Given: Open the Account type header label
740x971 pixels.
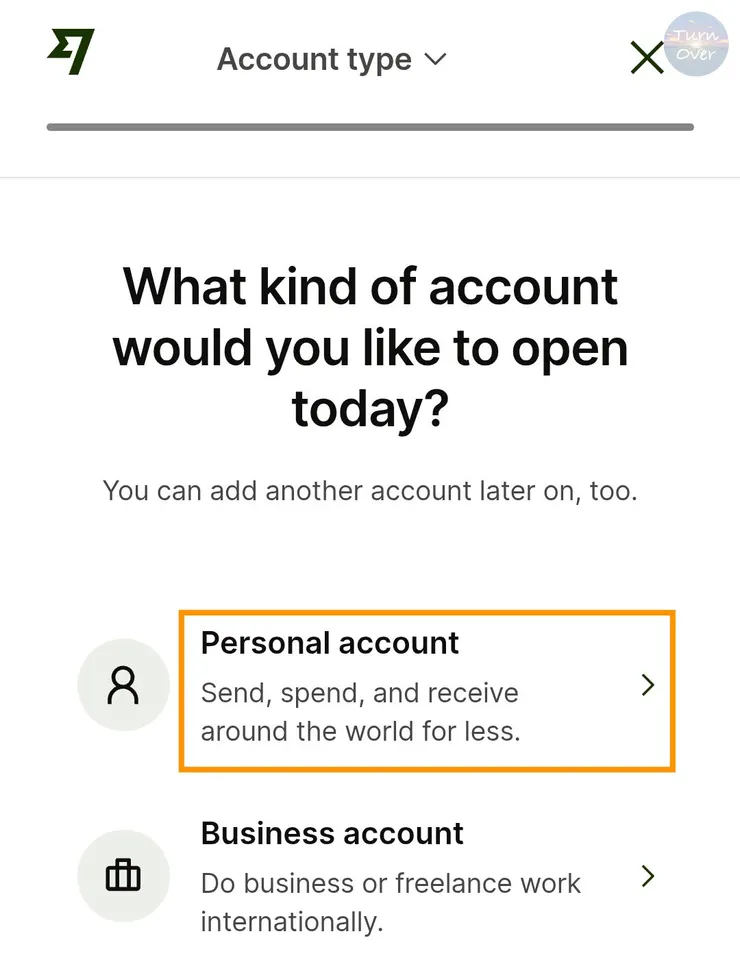Looking at the screenshot, I should click(314, 59).
